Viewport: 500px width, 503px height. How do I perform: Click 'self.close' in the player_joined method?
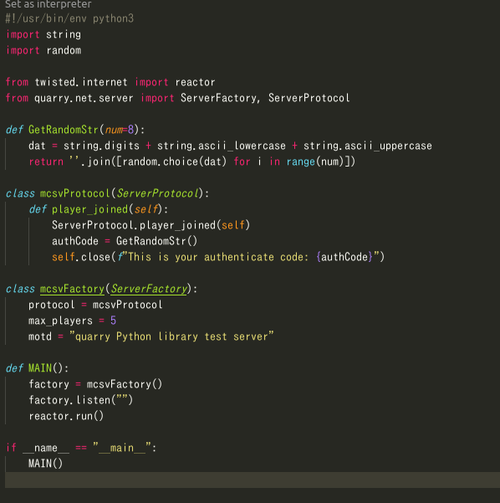pyautogui.click(x=81, y=257)
